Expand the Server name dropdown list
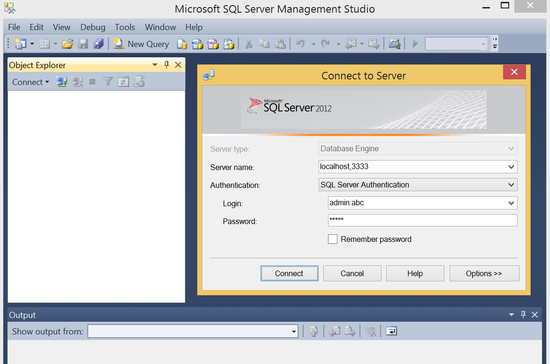This screenshot has height=364, width=550. [511, 167]
